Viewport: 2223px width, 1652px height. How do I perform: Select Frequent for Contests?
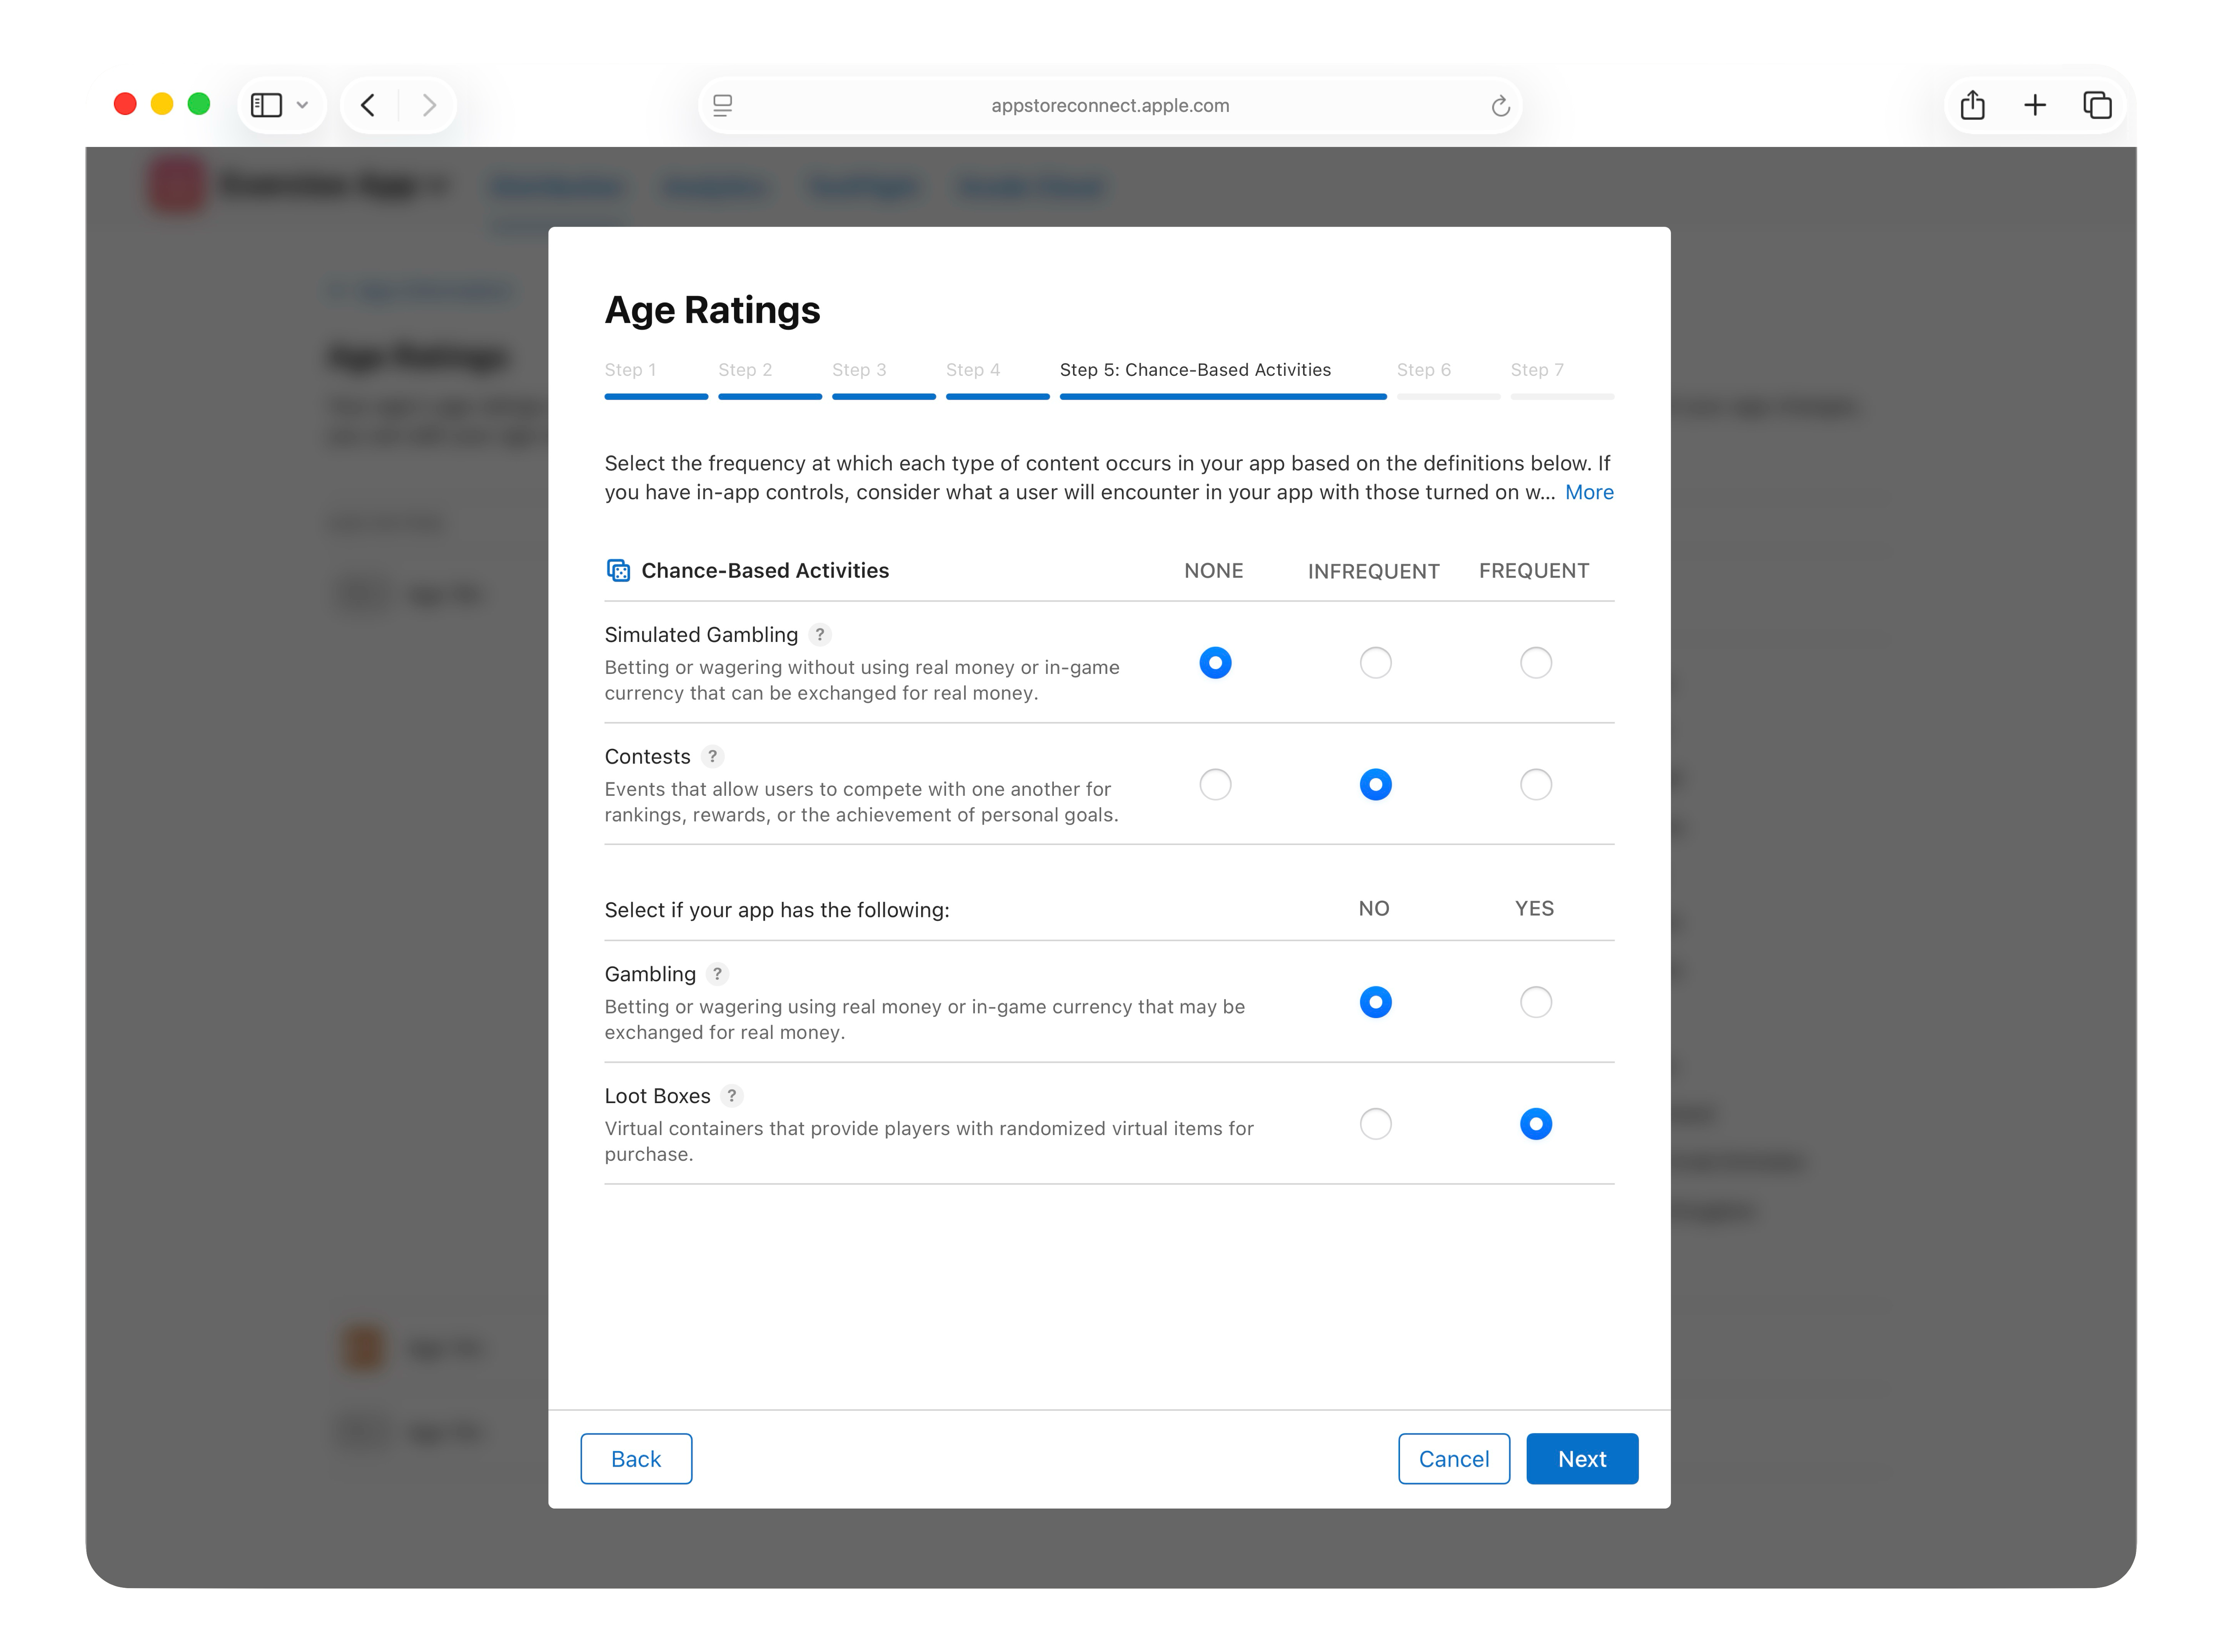(x=1535, y=785)
